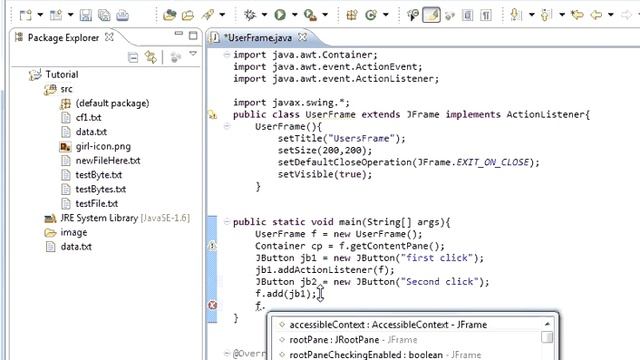The image size is (640, 360).
Task: Collapse the import statements fold marker
Action: click(227, 54)
